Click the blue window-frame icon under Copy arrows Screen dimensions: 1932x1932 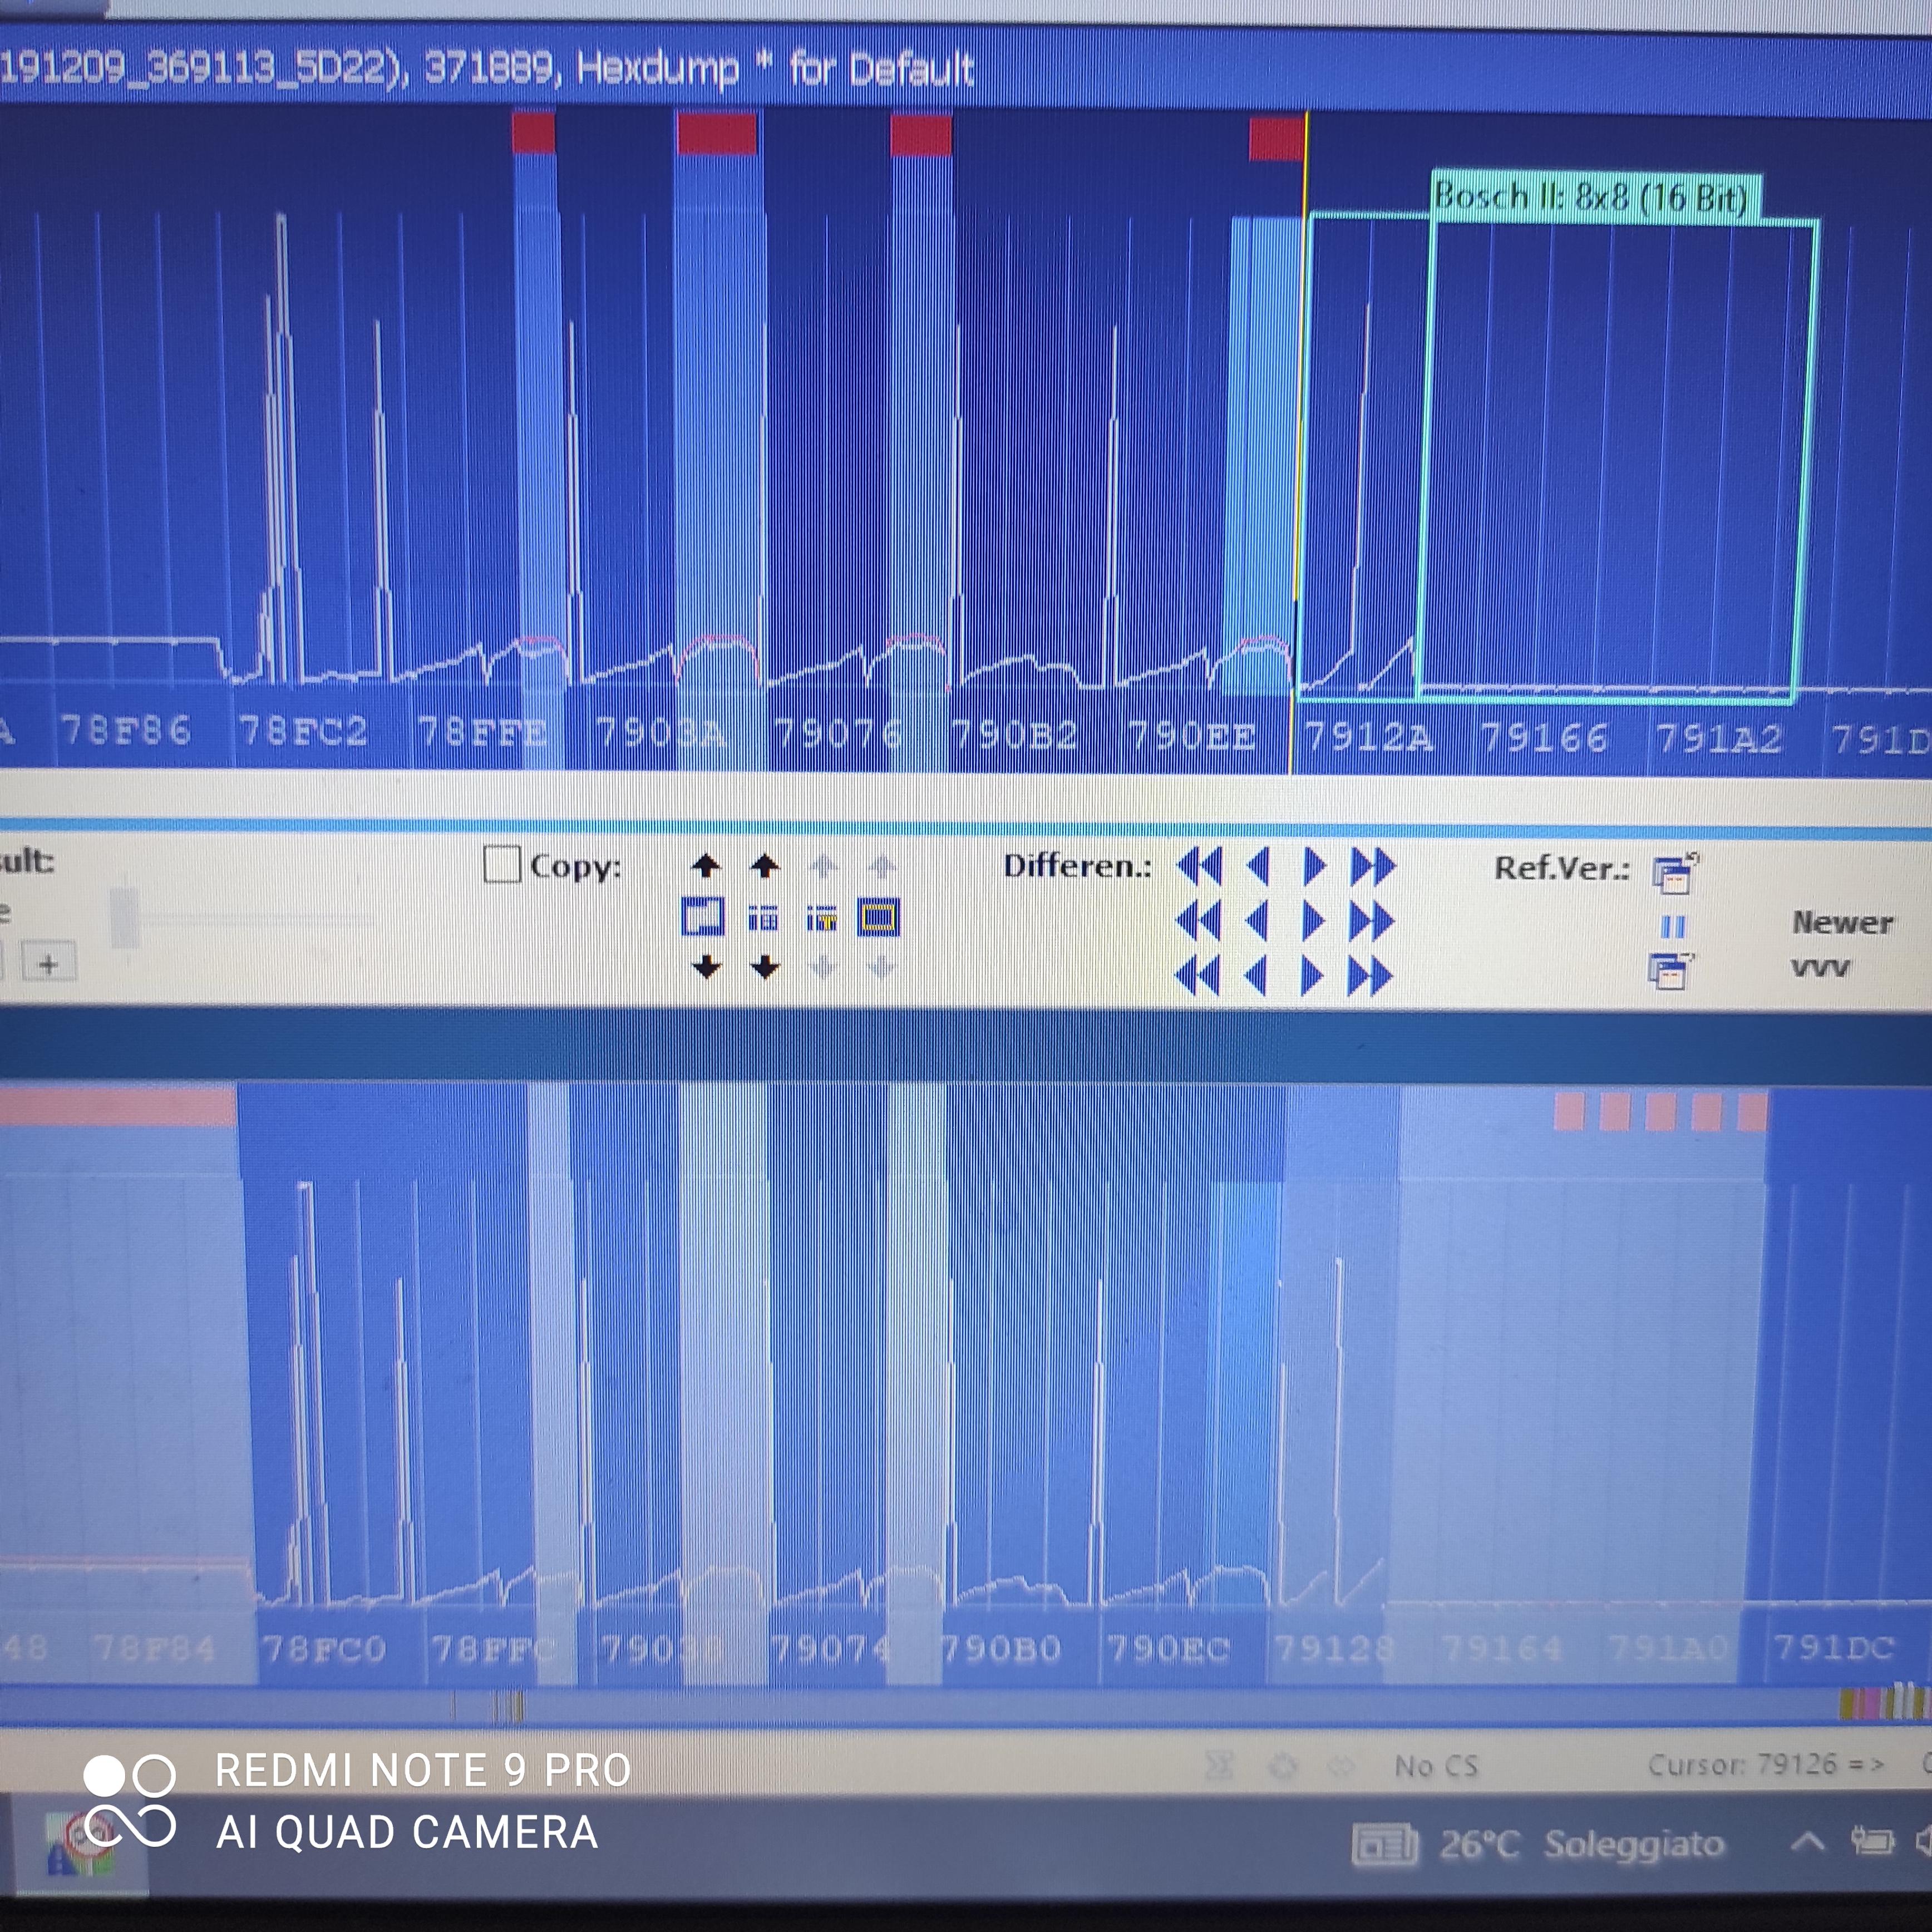pos(702,917)
